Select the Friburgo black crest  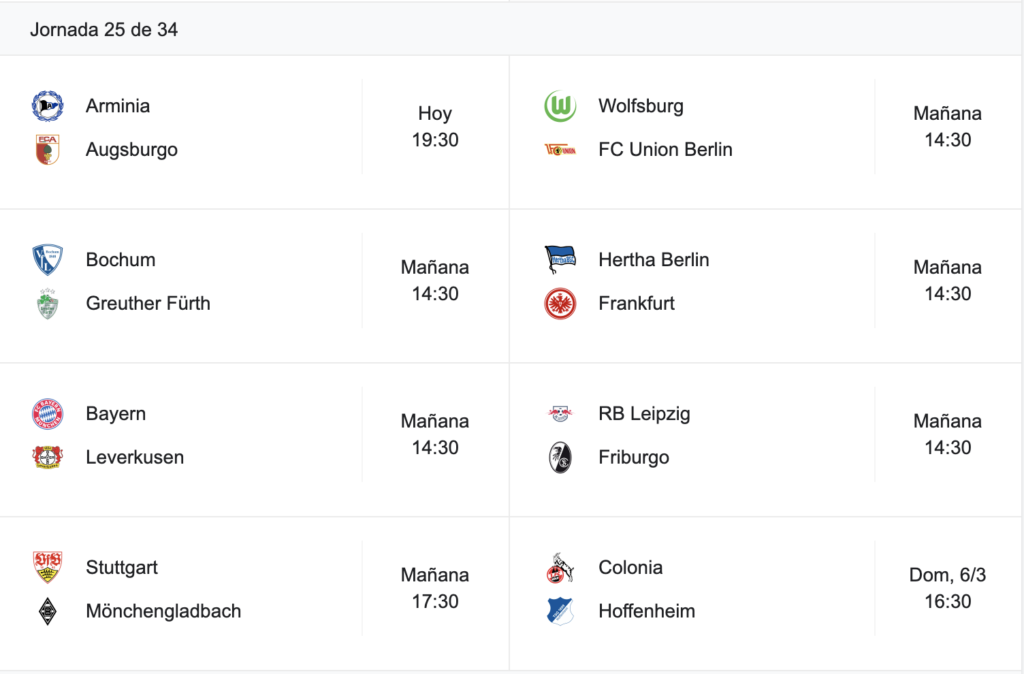(x=560, y=457)
